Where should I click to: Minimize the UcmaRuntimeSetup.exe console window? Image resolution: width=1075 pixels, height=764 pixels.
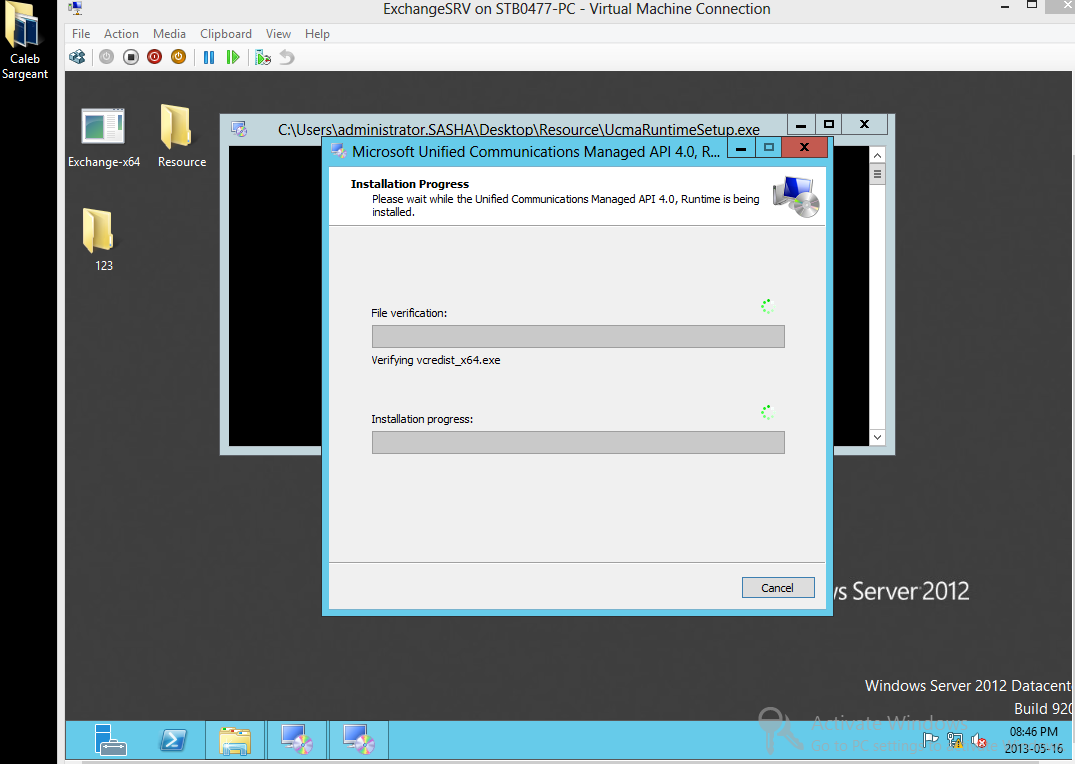[801, 125]
